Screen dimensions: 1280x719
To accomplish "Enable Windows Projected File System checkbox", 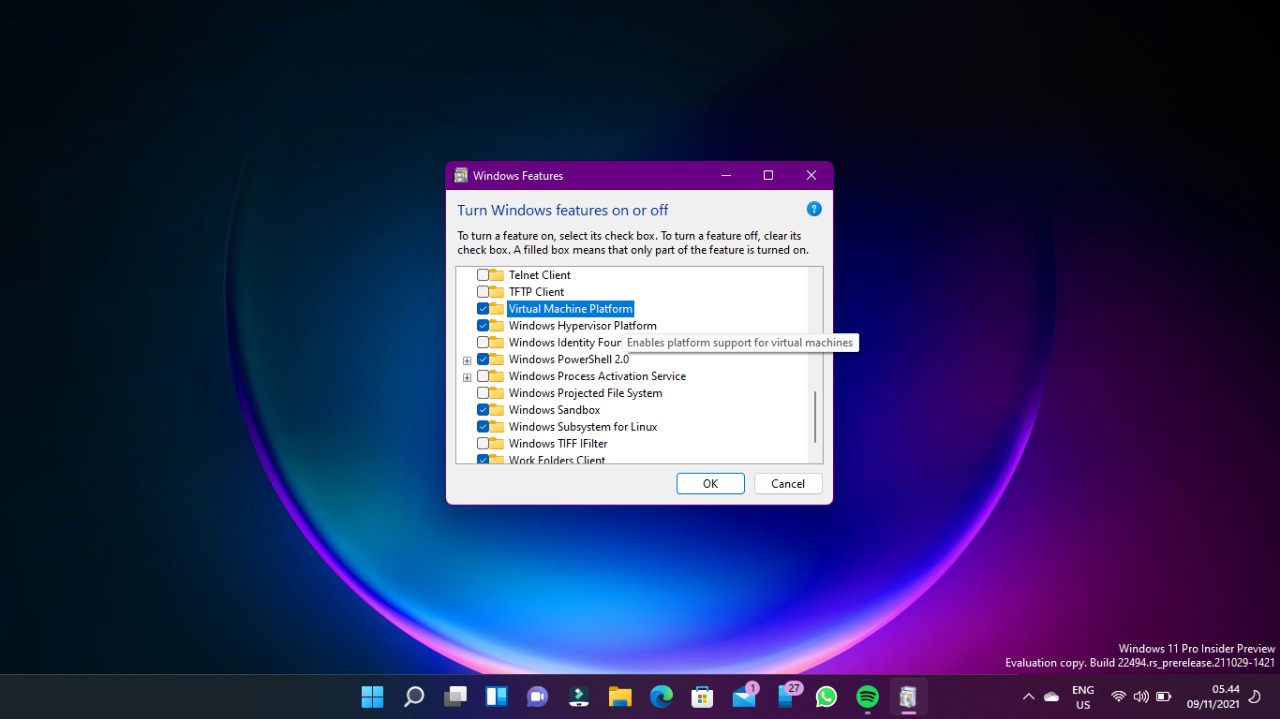I will pyautogui.click(x=483, y=393).
